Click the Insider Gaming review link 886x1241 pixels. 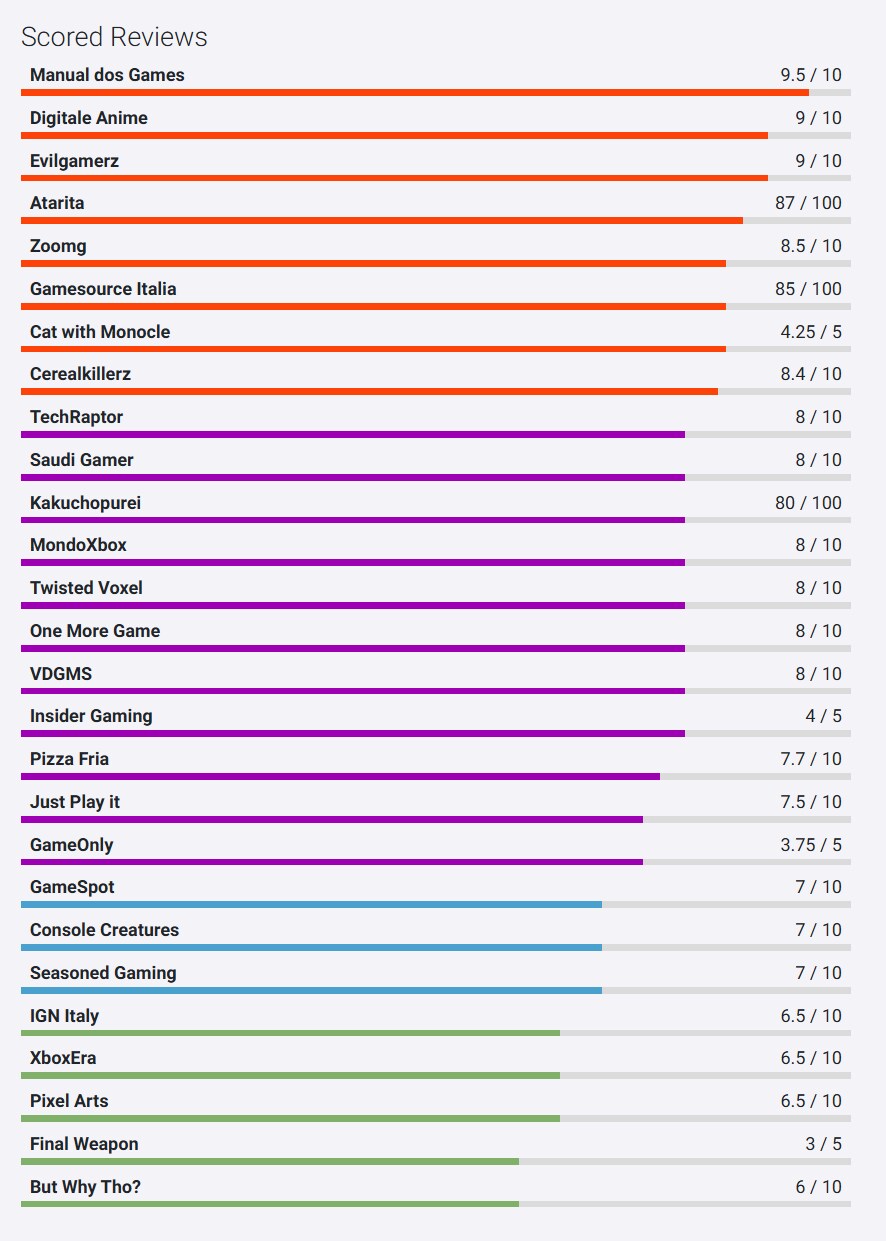(91, 716)
